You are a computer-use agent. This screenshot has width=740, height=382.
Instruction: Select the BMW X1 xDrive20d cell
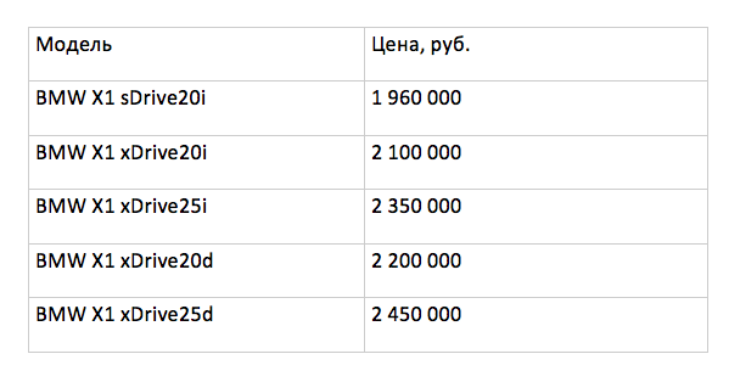(x=196, y=271)
